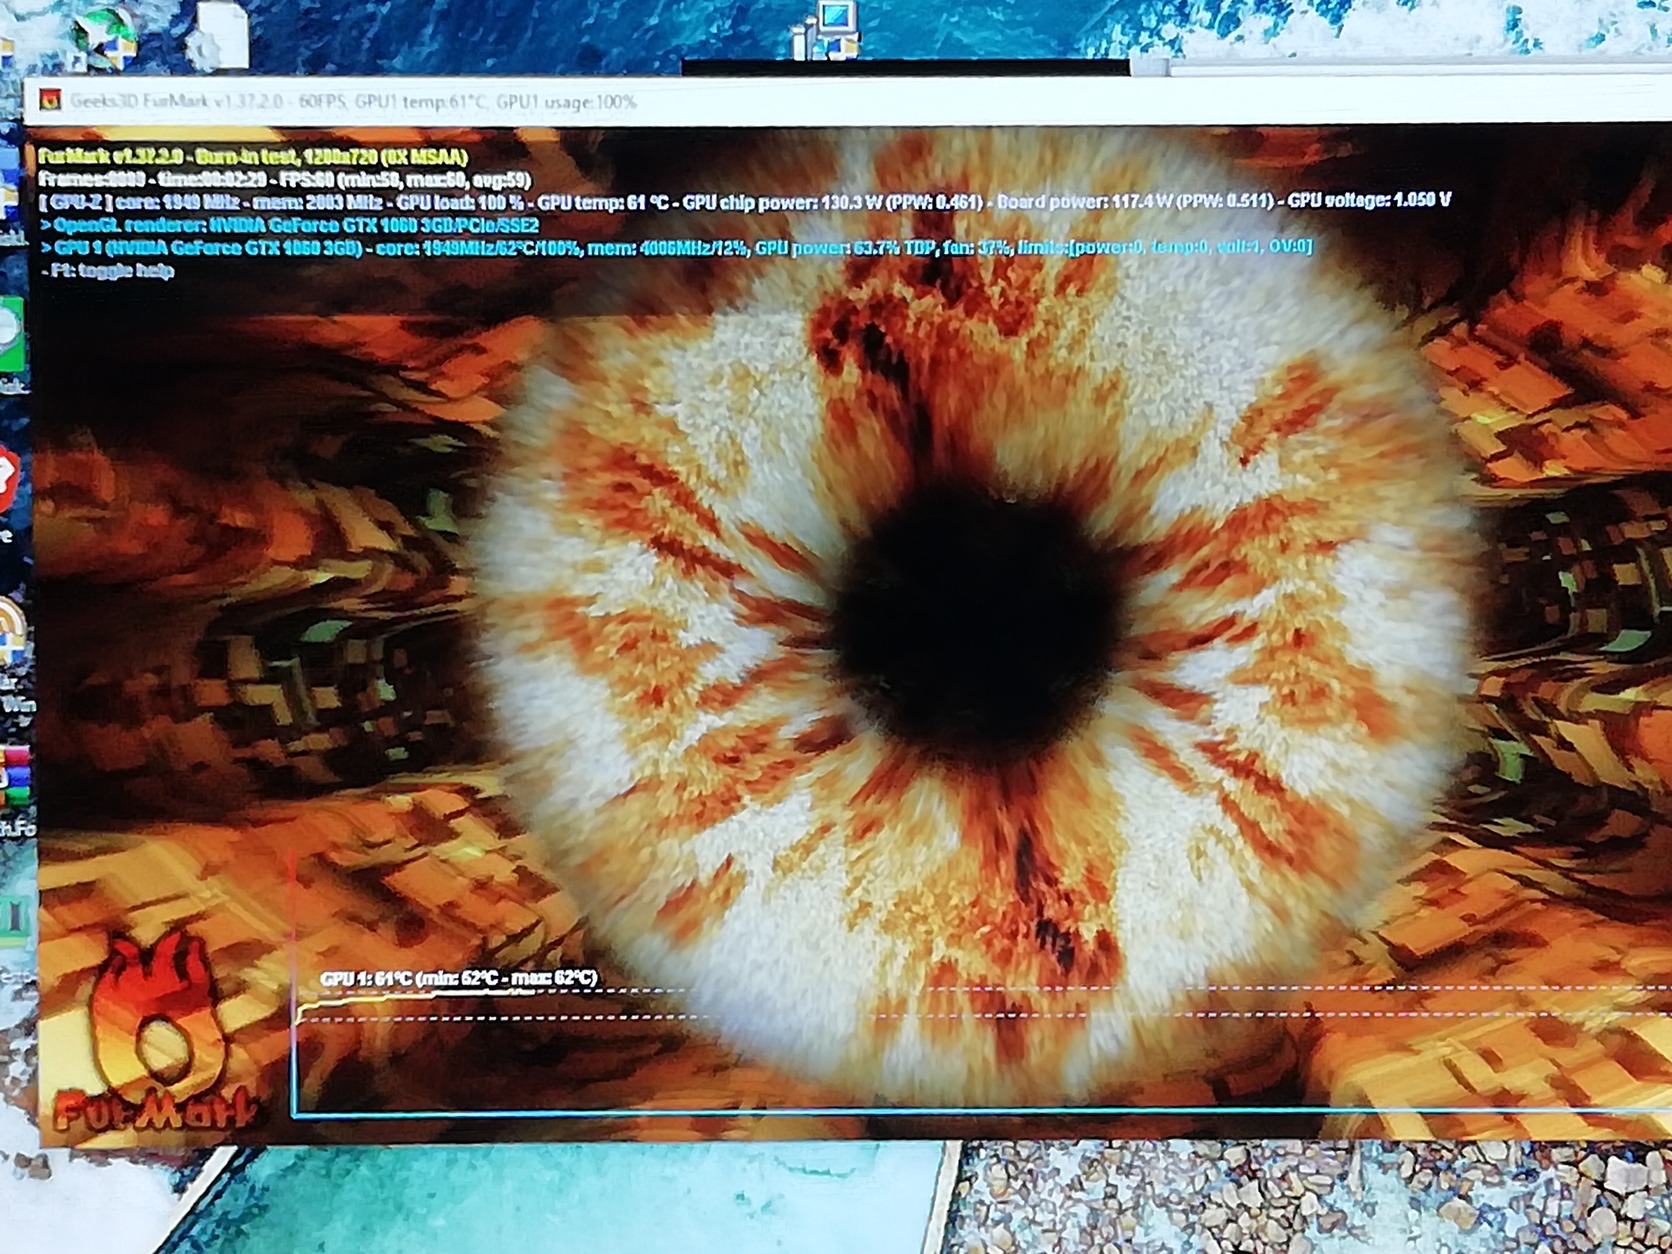Click the "GPU 1 (NVIDIA GeForce GTX 1060 3GB)" line
The image size is (1672, 1254).
click(x=677, y=247)
